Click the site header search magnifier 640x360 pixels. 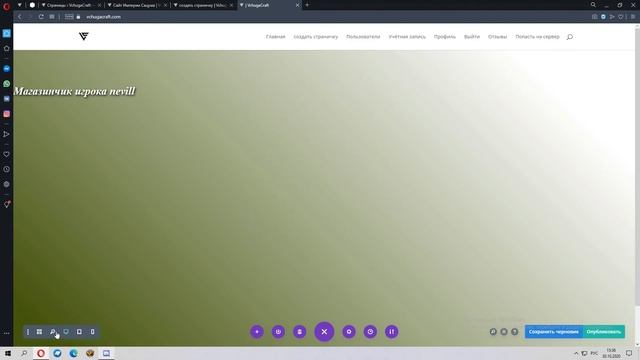click(x=570, y=37)
